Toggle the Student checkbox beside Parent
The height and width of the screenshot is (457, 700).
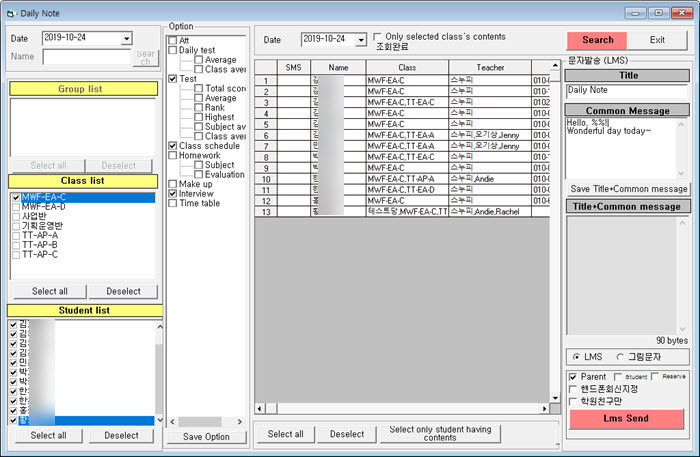pos(618,377)
